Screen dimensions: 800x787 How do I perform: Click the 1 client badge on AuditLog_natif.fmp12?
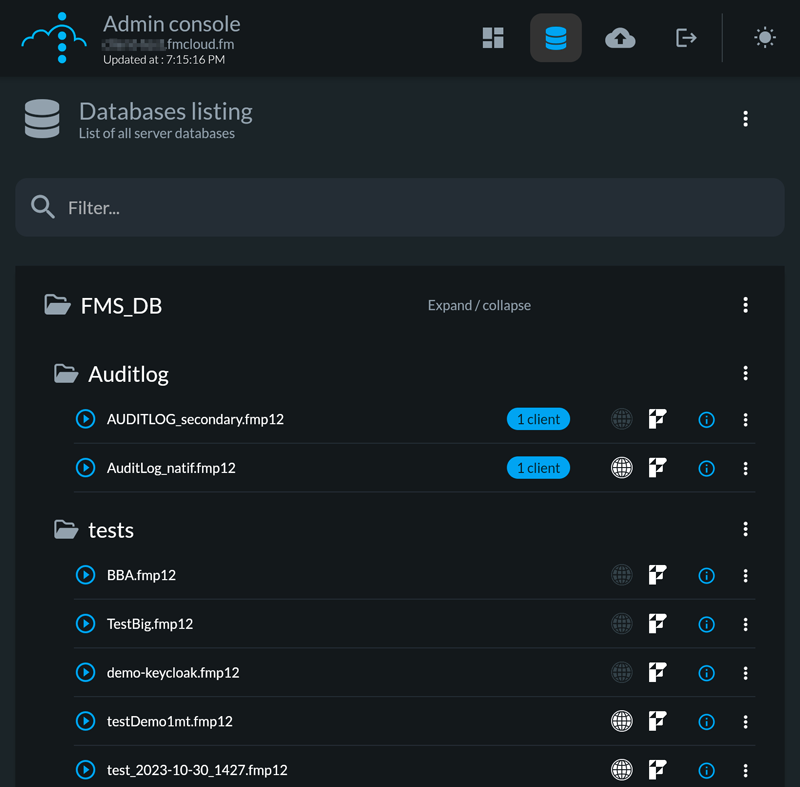tap(538, 468)
